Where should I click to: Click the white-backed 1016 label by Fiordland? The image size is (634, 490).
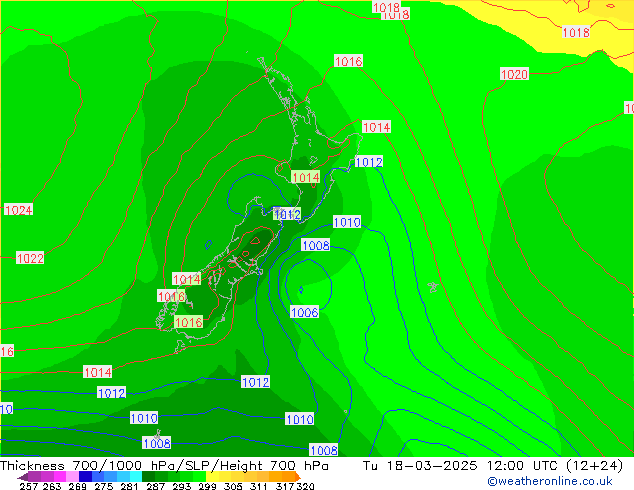click(171, 296)
